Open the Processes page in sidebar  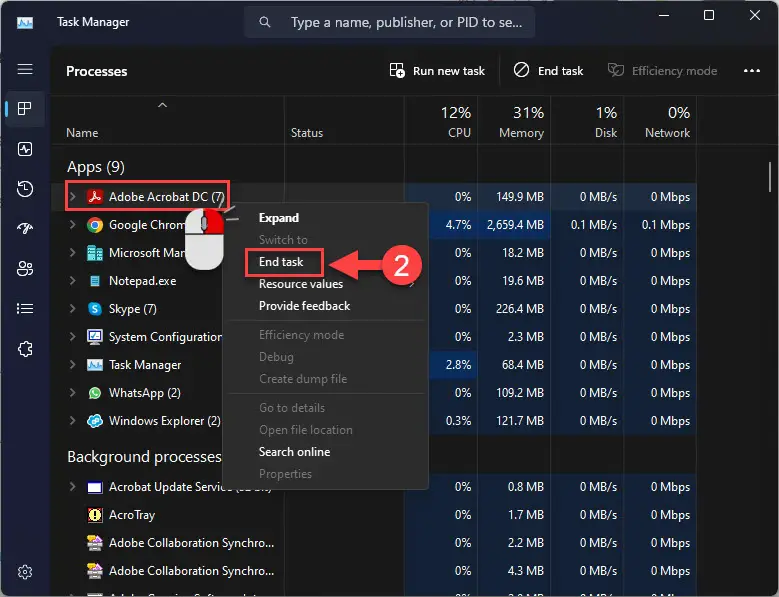click(25, 108)
